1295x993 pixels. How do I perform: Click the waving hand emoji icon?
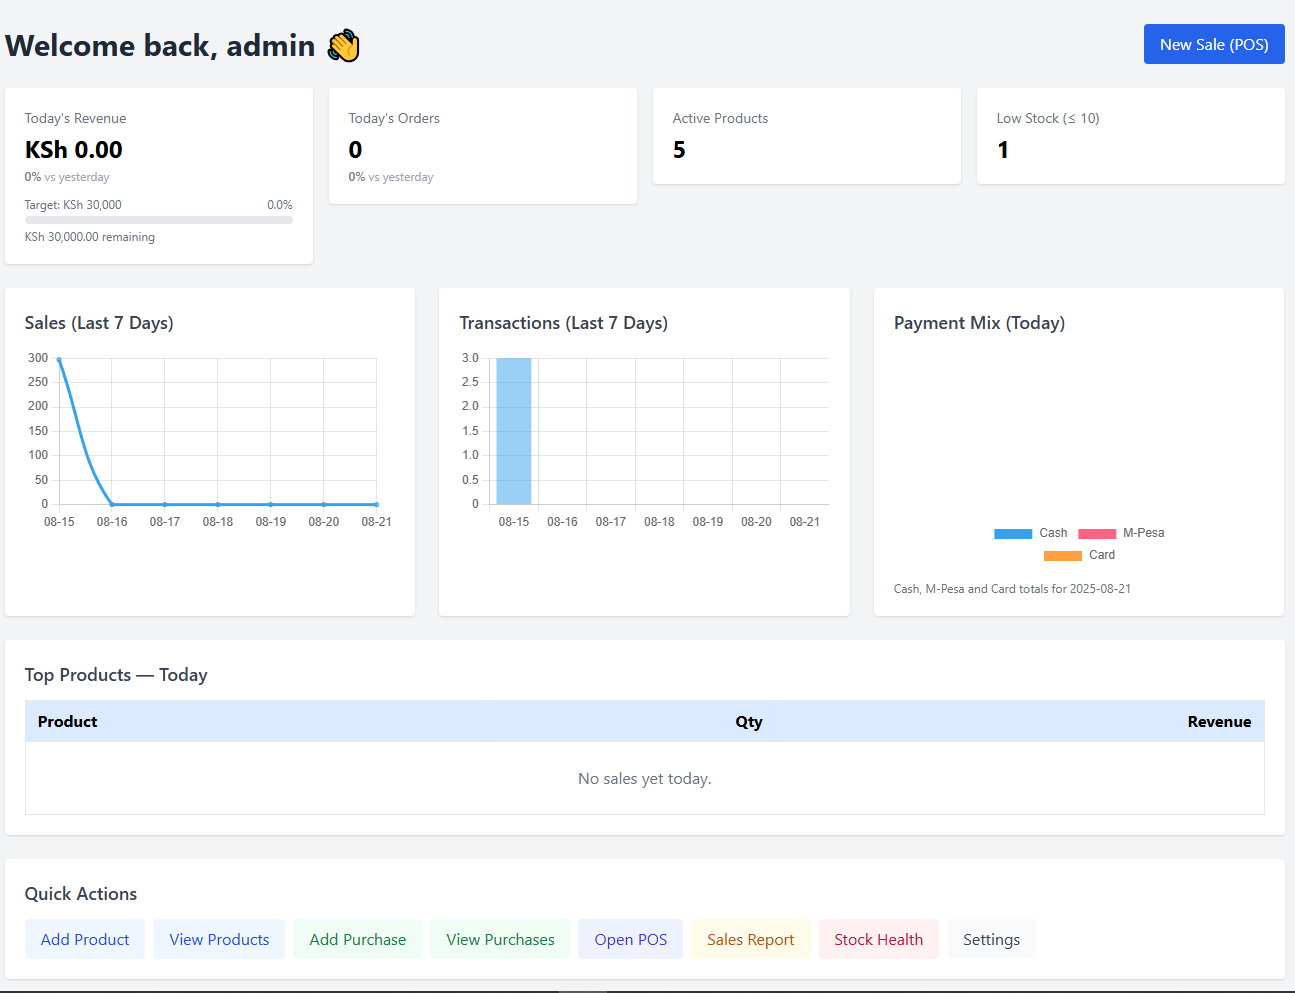(344, 46)
